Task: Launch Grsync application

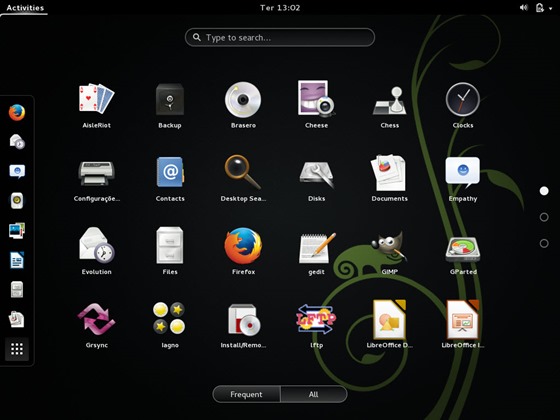Action: (96, 320)
